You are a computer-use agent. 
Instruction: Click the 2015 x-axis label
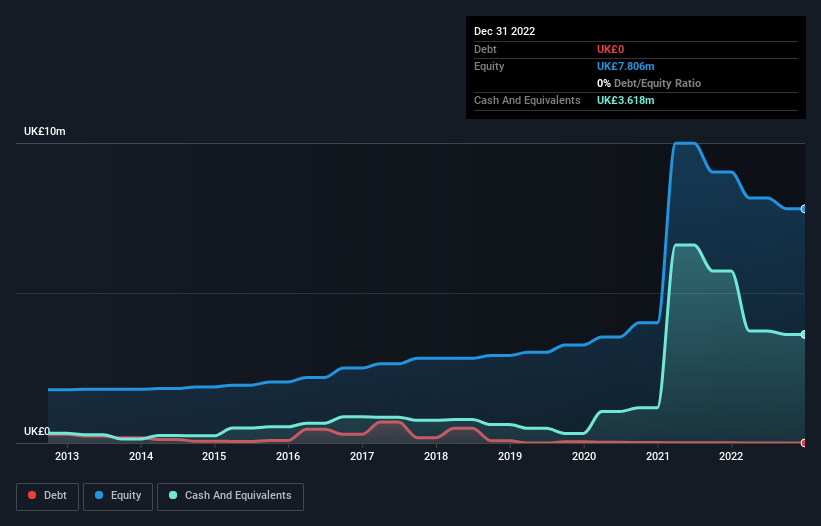click(214, 456)
